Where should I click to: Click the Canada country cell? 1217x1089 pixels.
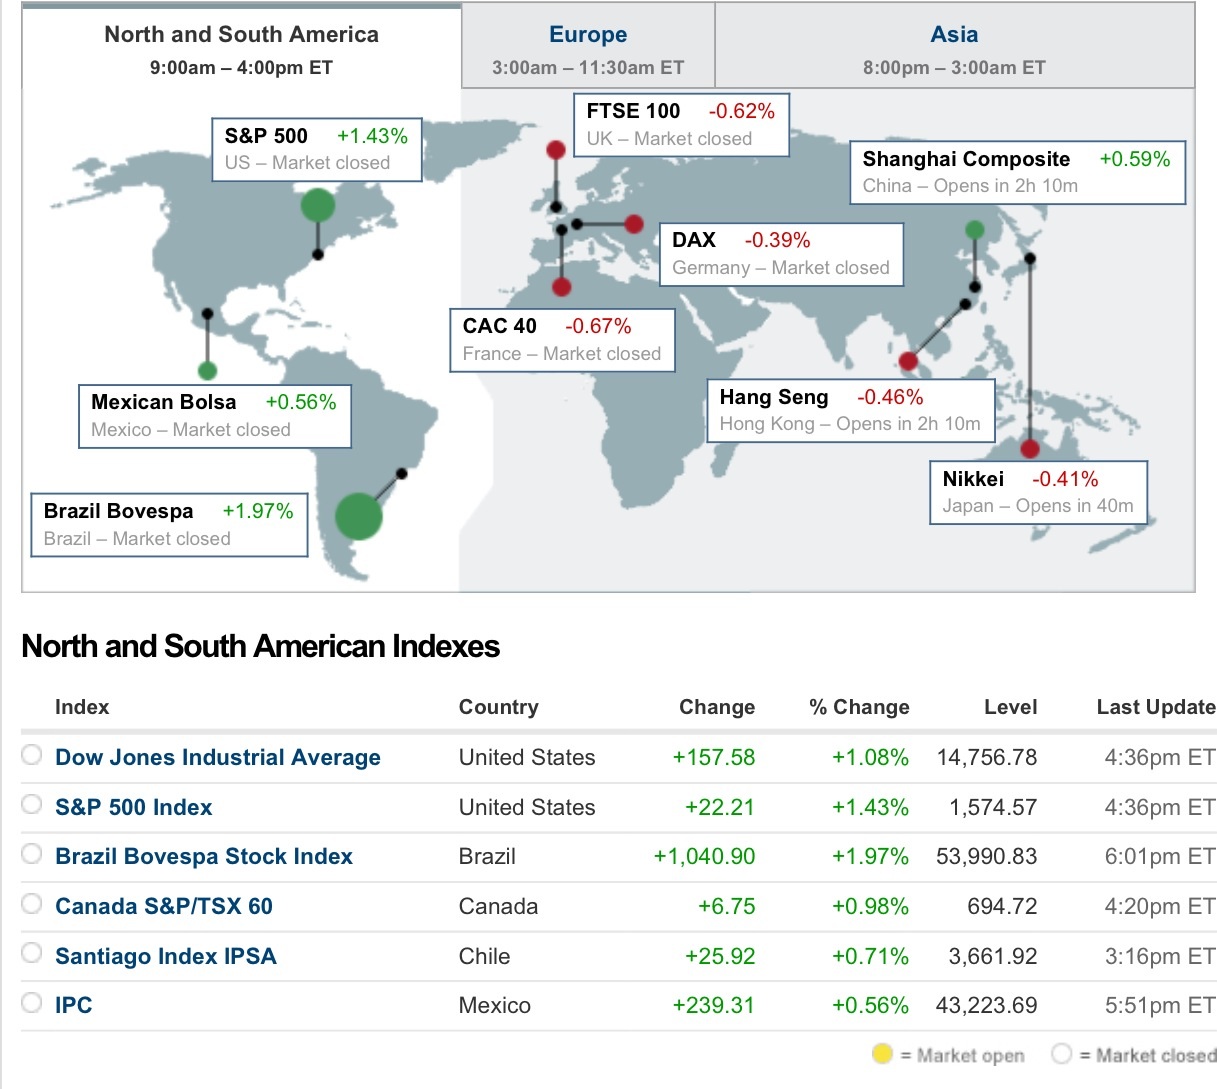click(498, 906)
